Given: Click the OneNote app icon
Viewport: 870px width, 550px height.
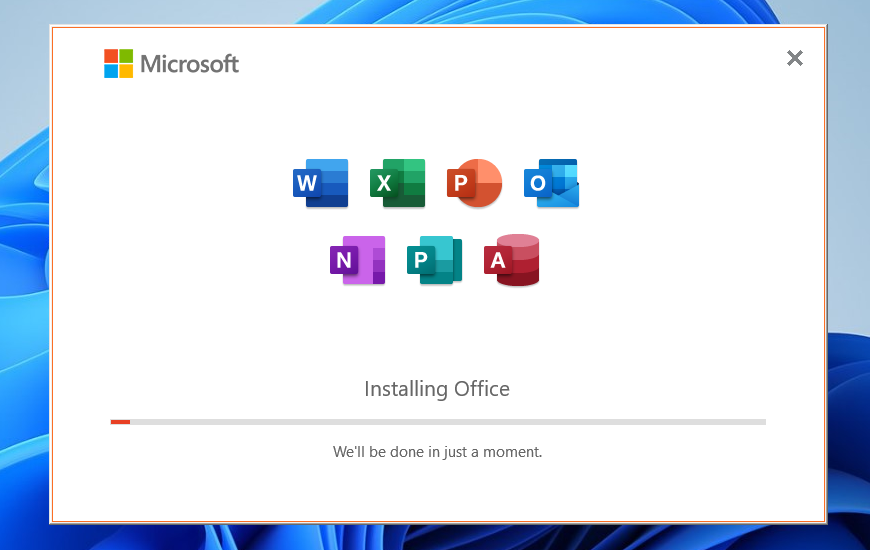Looking at the screenshot, I should (x=357, y=260).
